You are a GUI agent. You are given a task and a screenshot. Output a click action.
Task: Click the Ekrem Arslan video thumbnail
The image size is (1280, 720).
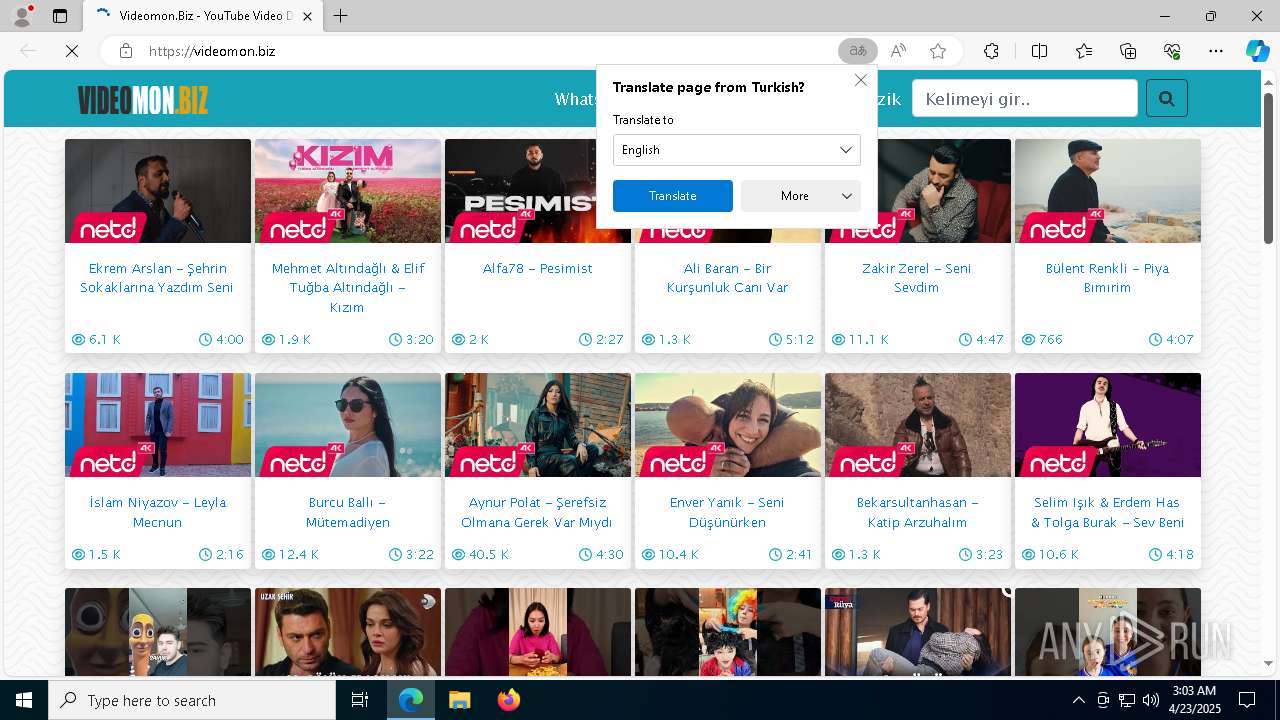(158, 191)
